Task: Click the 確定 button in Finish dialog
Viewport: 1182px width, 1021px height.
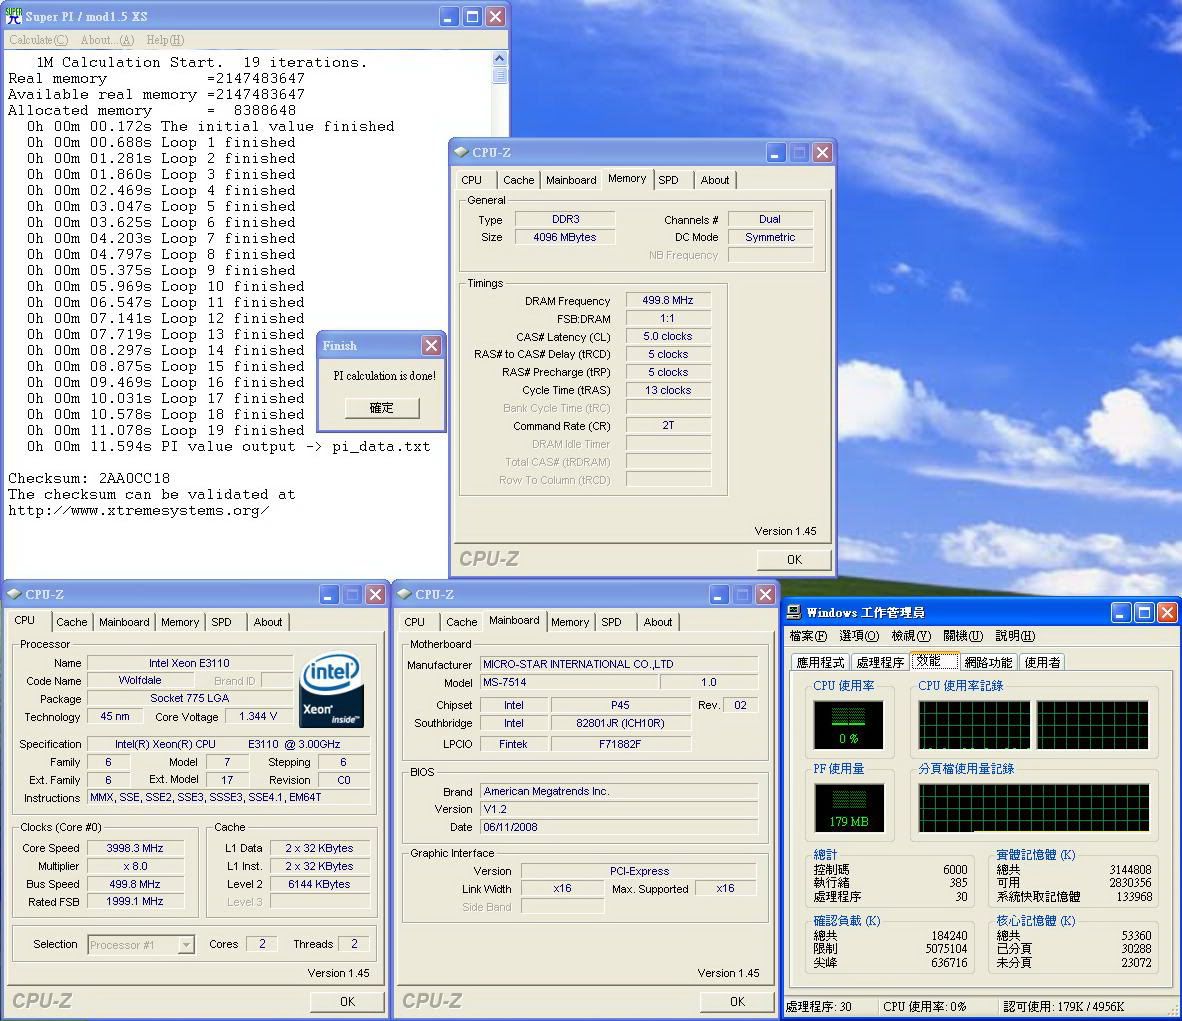Action: tap(381, 408)
